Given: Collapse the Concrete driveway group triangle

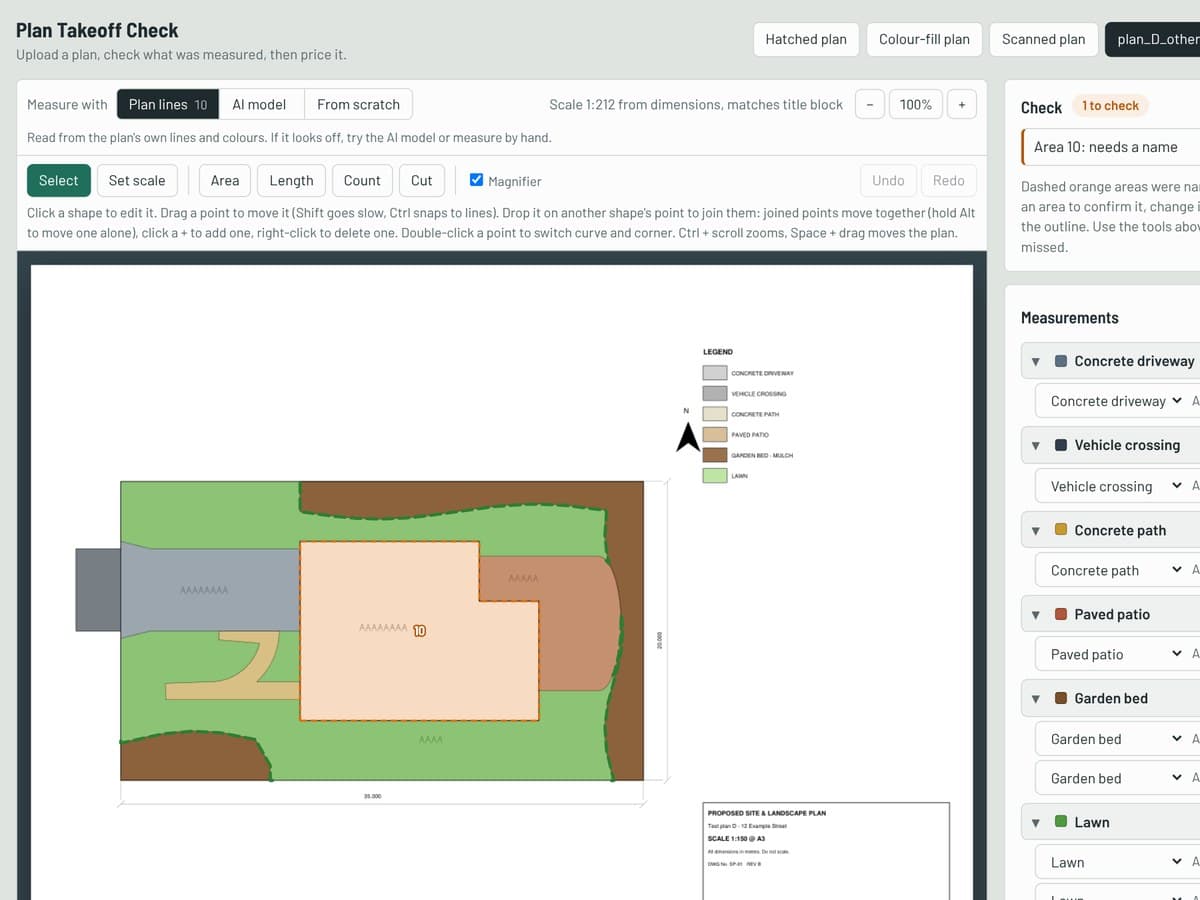Looking at the screenshot, I should coord(1036,361).
